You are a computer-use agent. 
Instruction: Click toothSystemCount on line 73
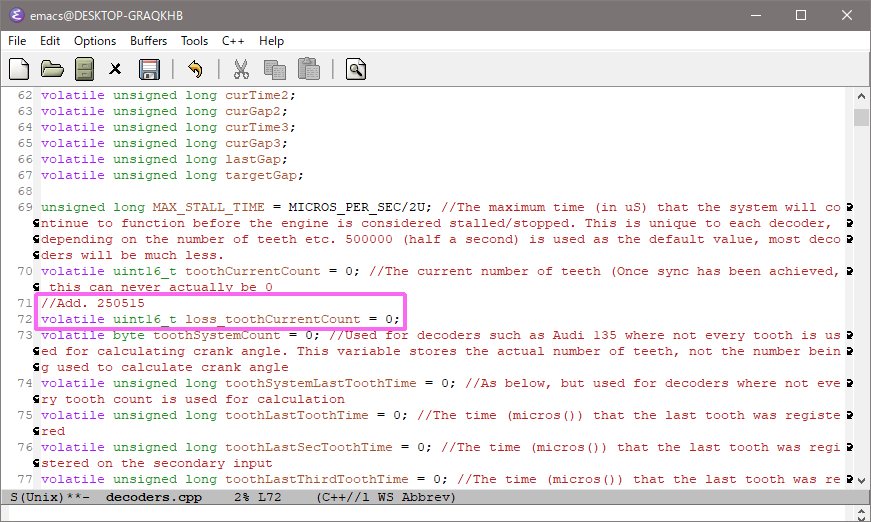217,335
